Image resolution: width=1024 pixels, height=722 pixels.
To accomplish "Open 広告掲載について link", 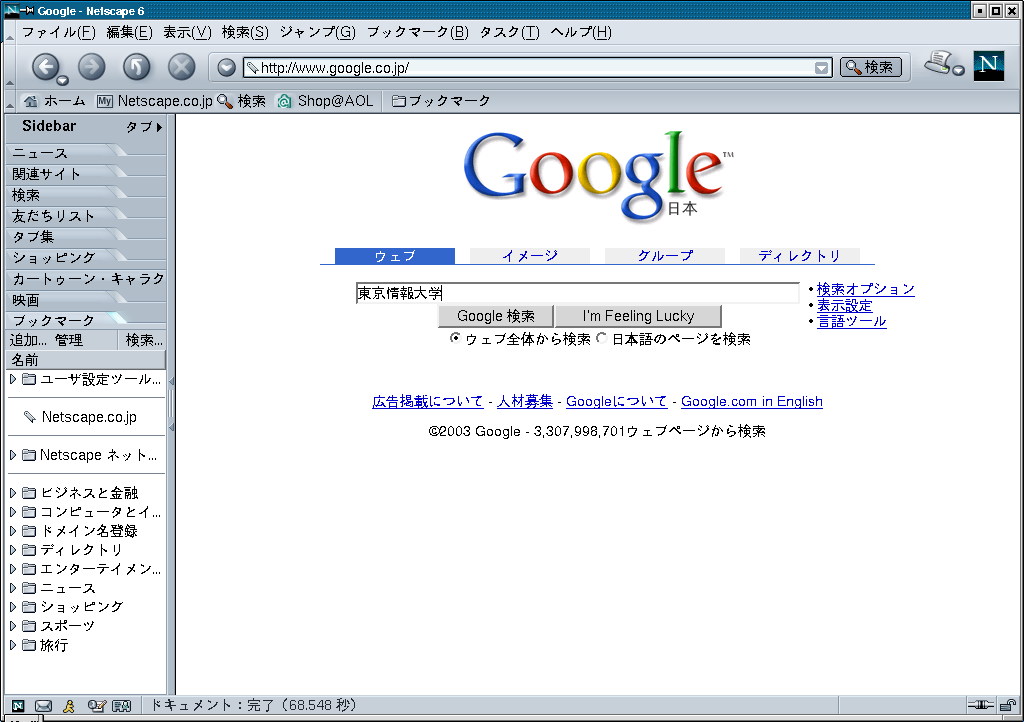I will (427, 401).
